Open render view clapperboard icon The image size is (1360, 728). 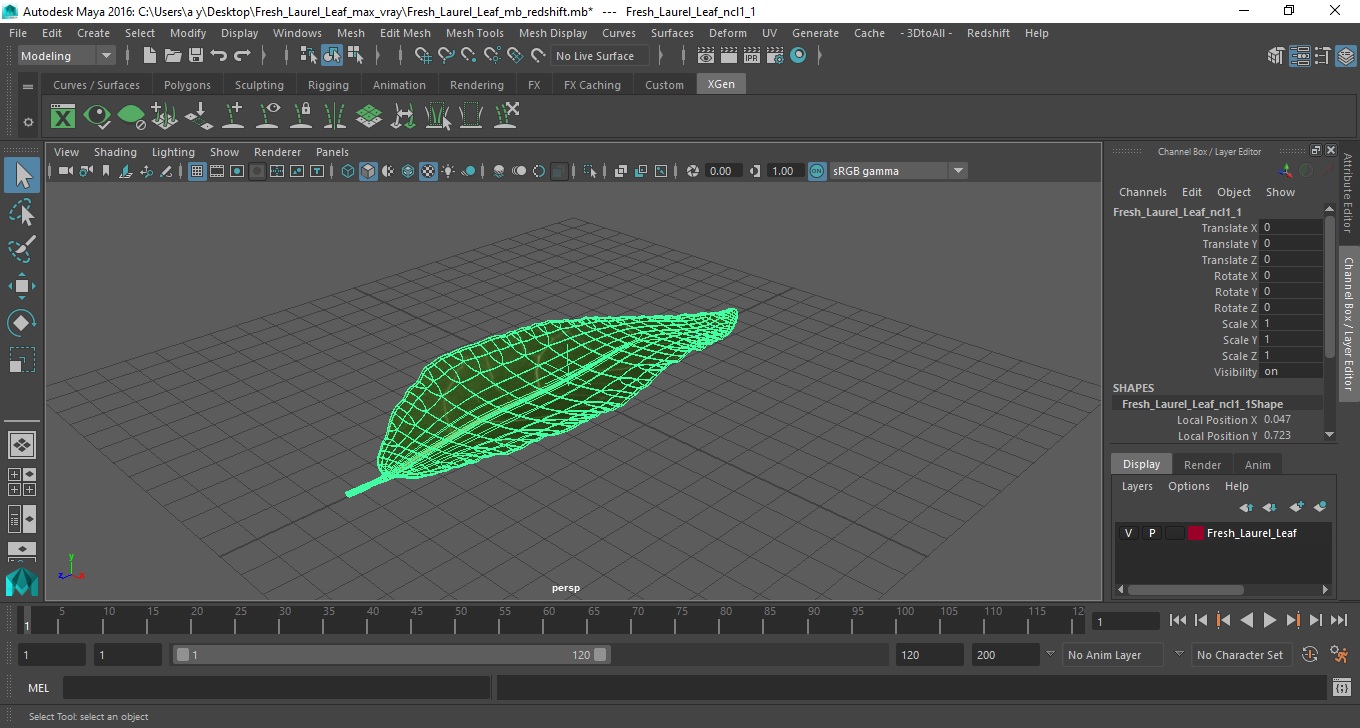[x=706, y=56]
